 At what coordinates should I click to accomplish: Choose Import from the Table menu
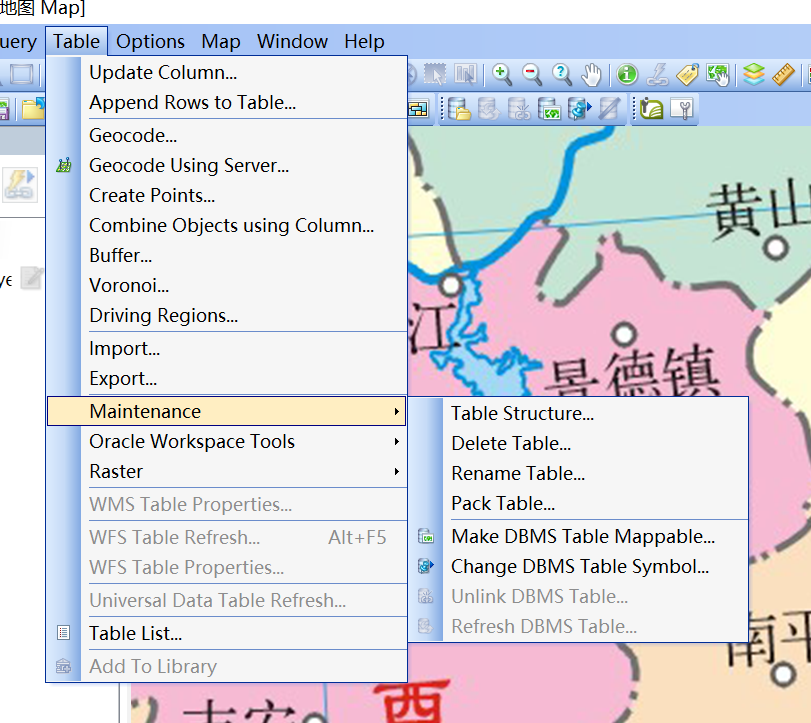point(227,349)
